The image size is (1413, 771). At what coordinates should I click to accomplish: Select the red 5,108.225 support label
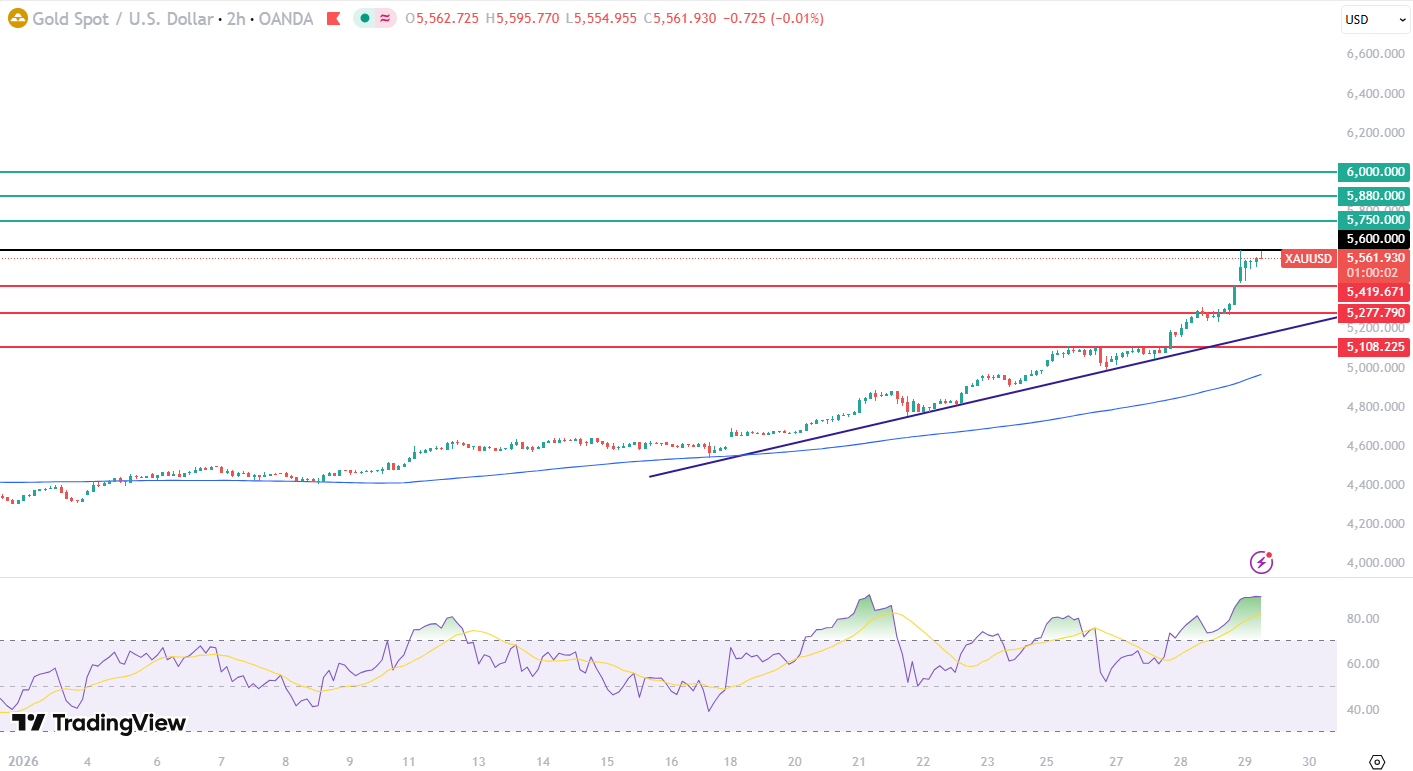point(1372,347)
